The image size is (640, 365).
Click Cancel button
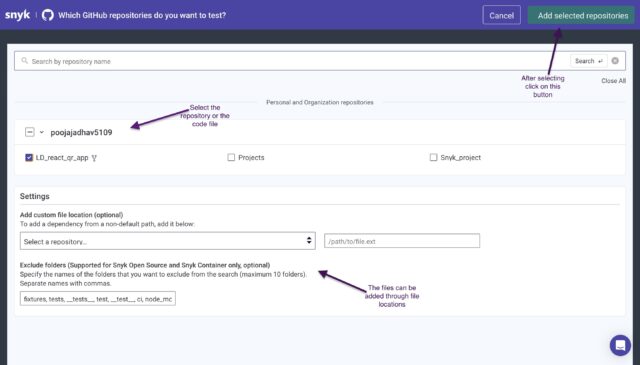501,16
